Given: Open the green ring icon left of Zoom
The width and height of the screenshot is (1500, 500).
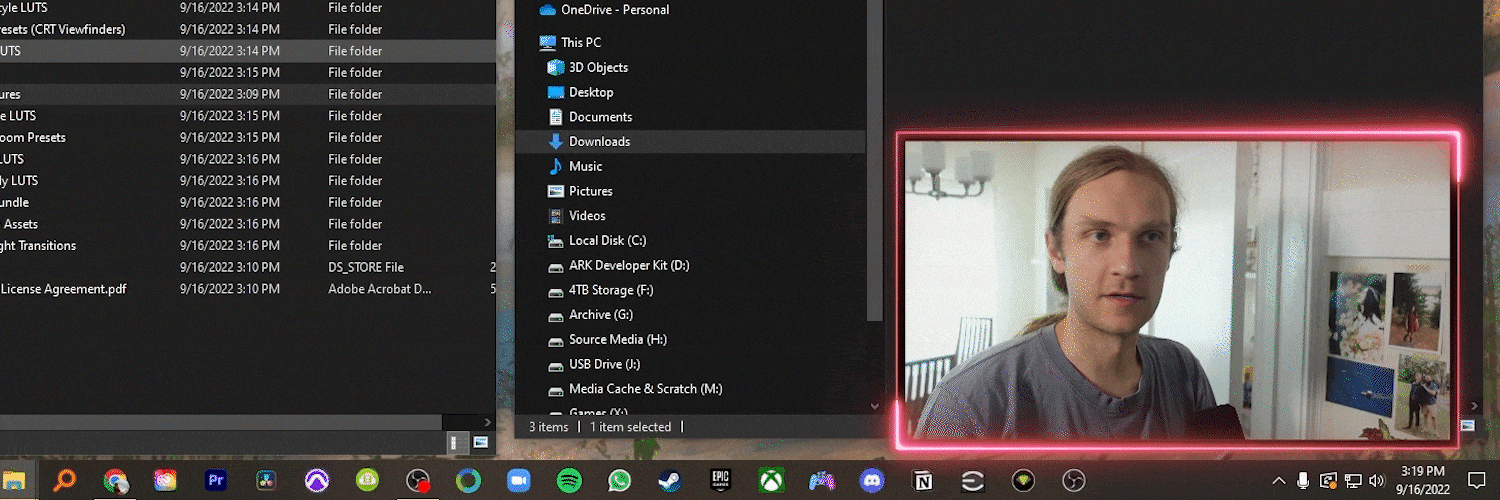Looking at the screenshot, I should (x=468, y=481).
